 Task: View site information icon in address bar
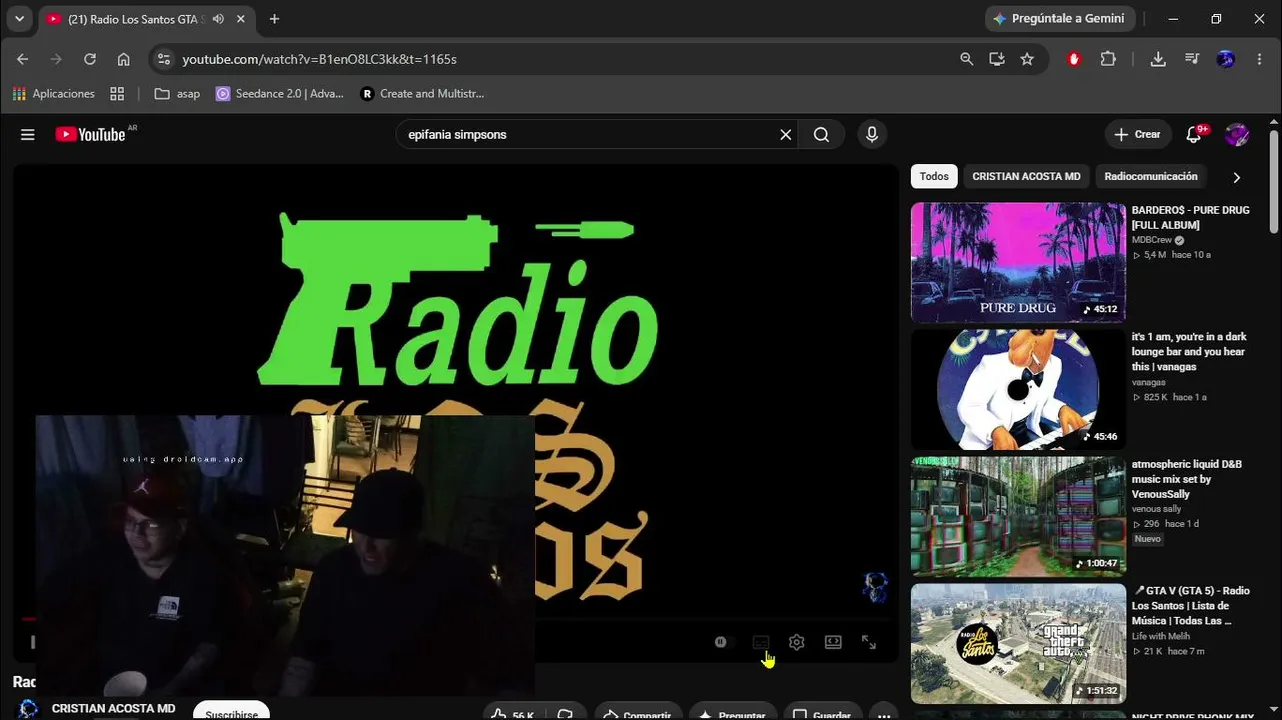point(165,59)
